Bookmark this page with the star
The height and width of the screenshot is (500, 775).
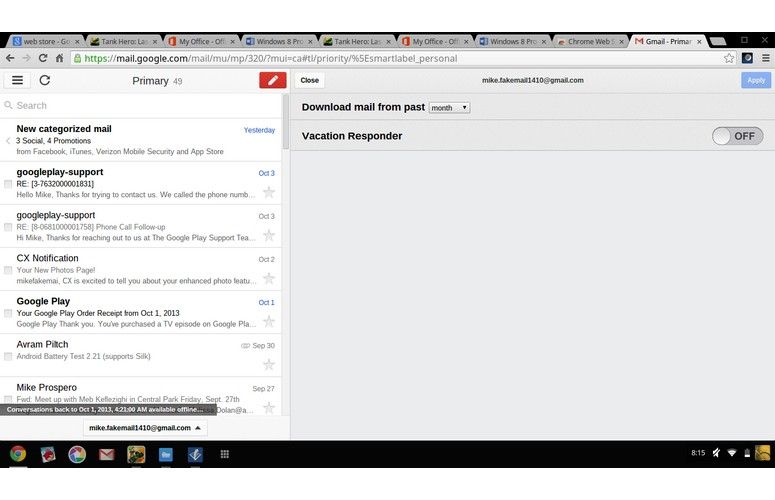pyautogui.click(x=729, y=58)
